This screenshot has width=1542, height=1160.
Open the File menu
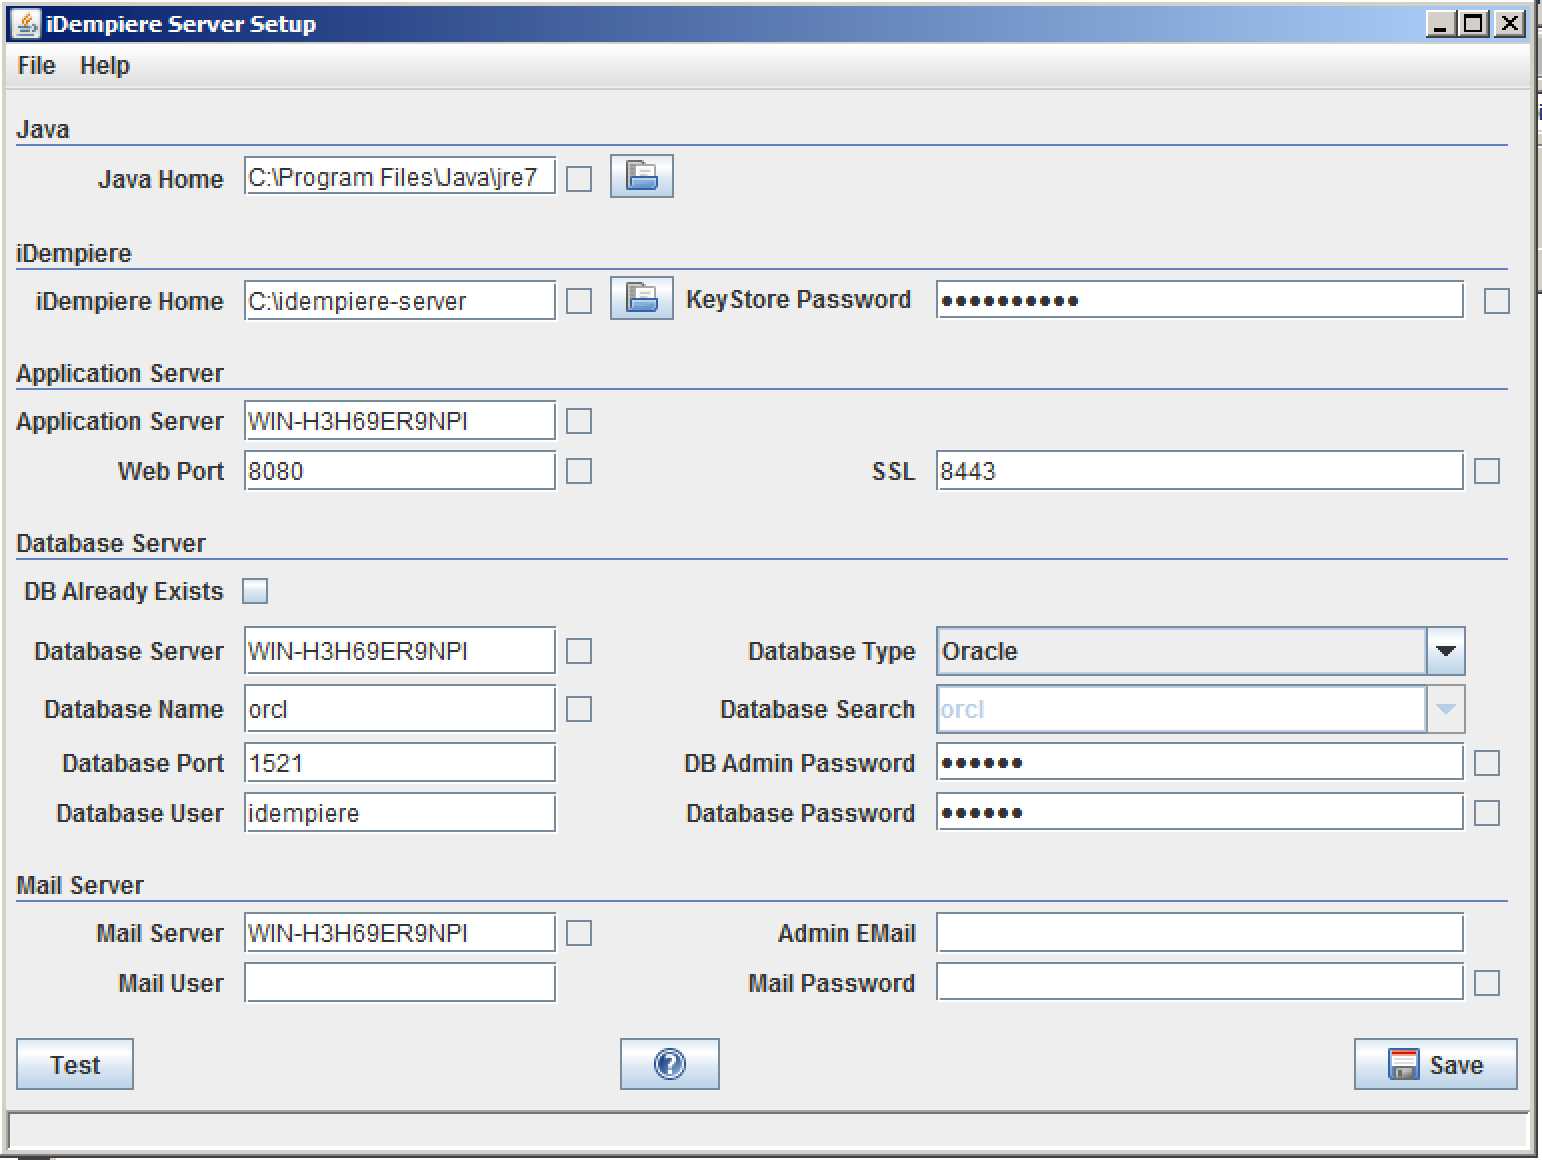pos(37,66)
